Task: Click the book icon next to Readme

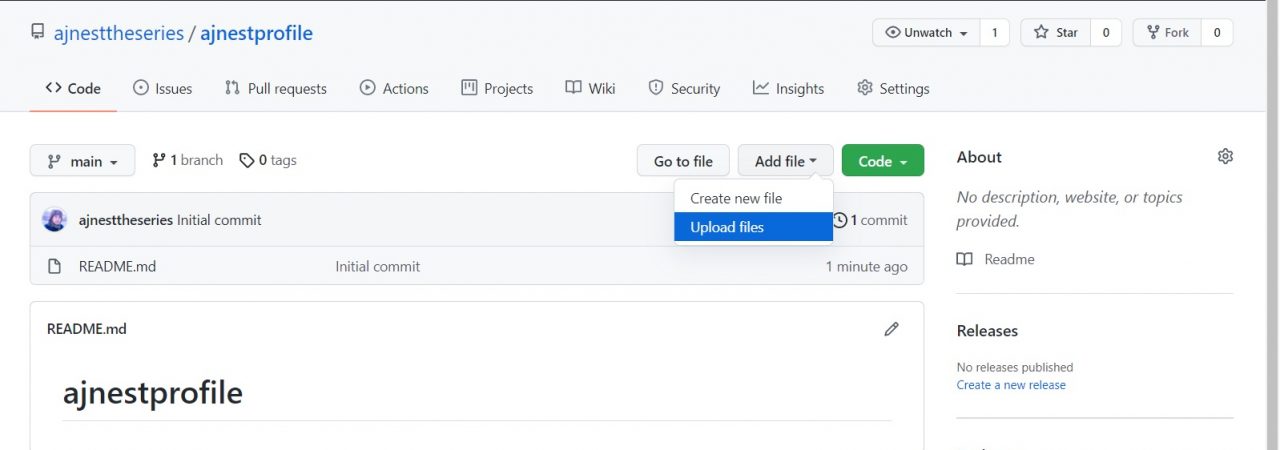Action: (x=964, y=259)
